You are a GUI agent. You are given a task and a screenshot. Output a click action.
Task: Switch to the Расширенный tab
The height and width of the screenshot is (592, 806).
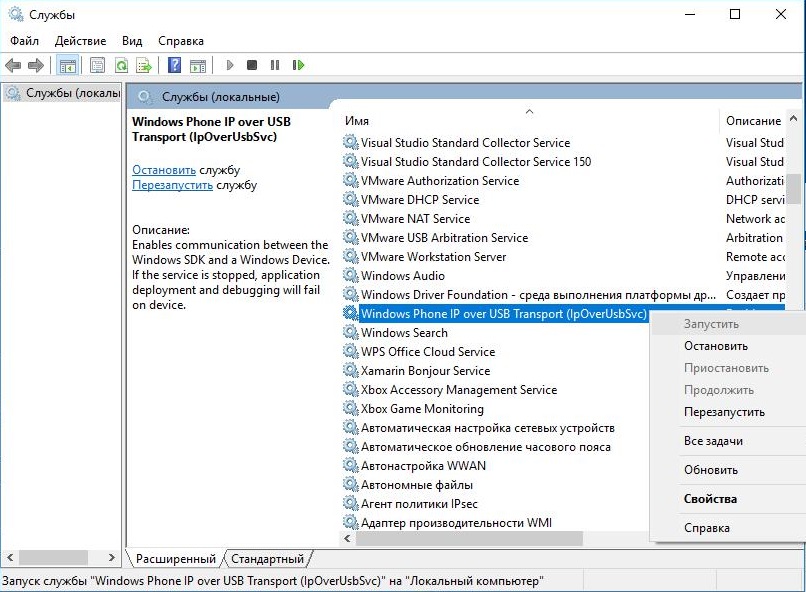[x=176, y=559]
